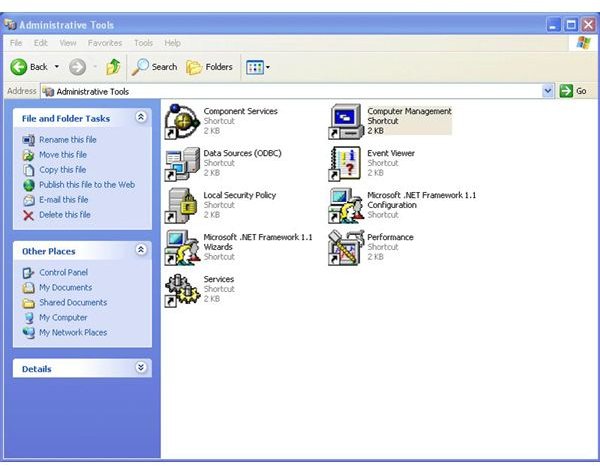Viewport: 600px width, 466px height.
Task: Open the Views dropdown arrow
Action: pyautogui.click(x=268, y=67)
